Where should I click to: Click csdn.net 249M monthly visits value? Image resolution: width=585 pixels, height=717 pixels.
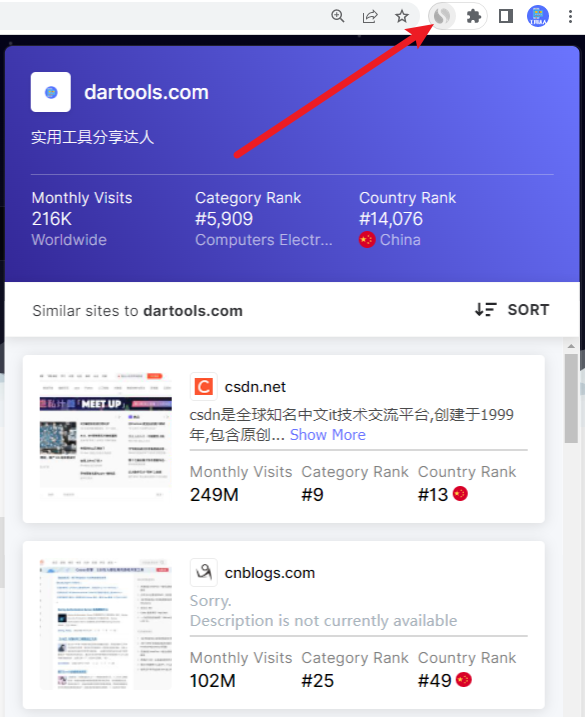[215, 495]
